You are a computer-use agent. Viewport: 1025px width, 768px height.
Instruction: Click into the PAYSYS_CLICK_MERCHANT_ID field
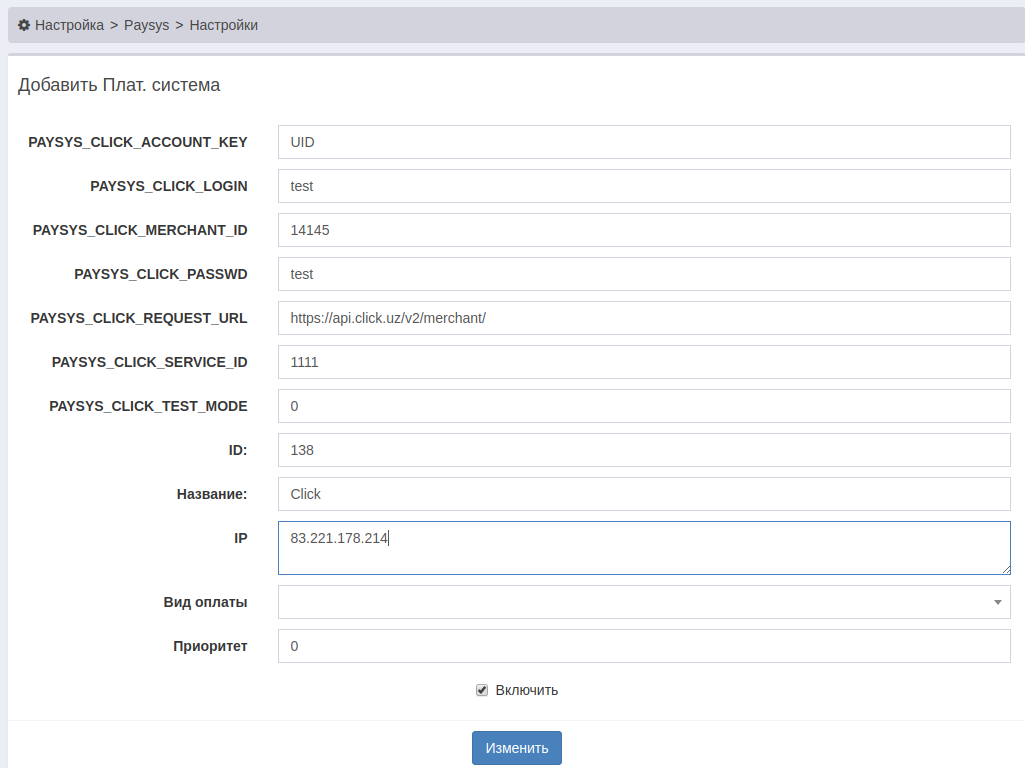(644, 230)
